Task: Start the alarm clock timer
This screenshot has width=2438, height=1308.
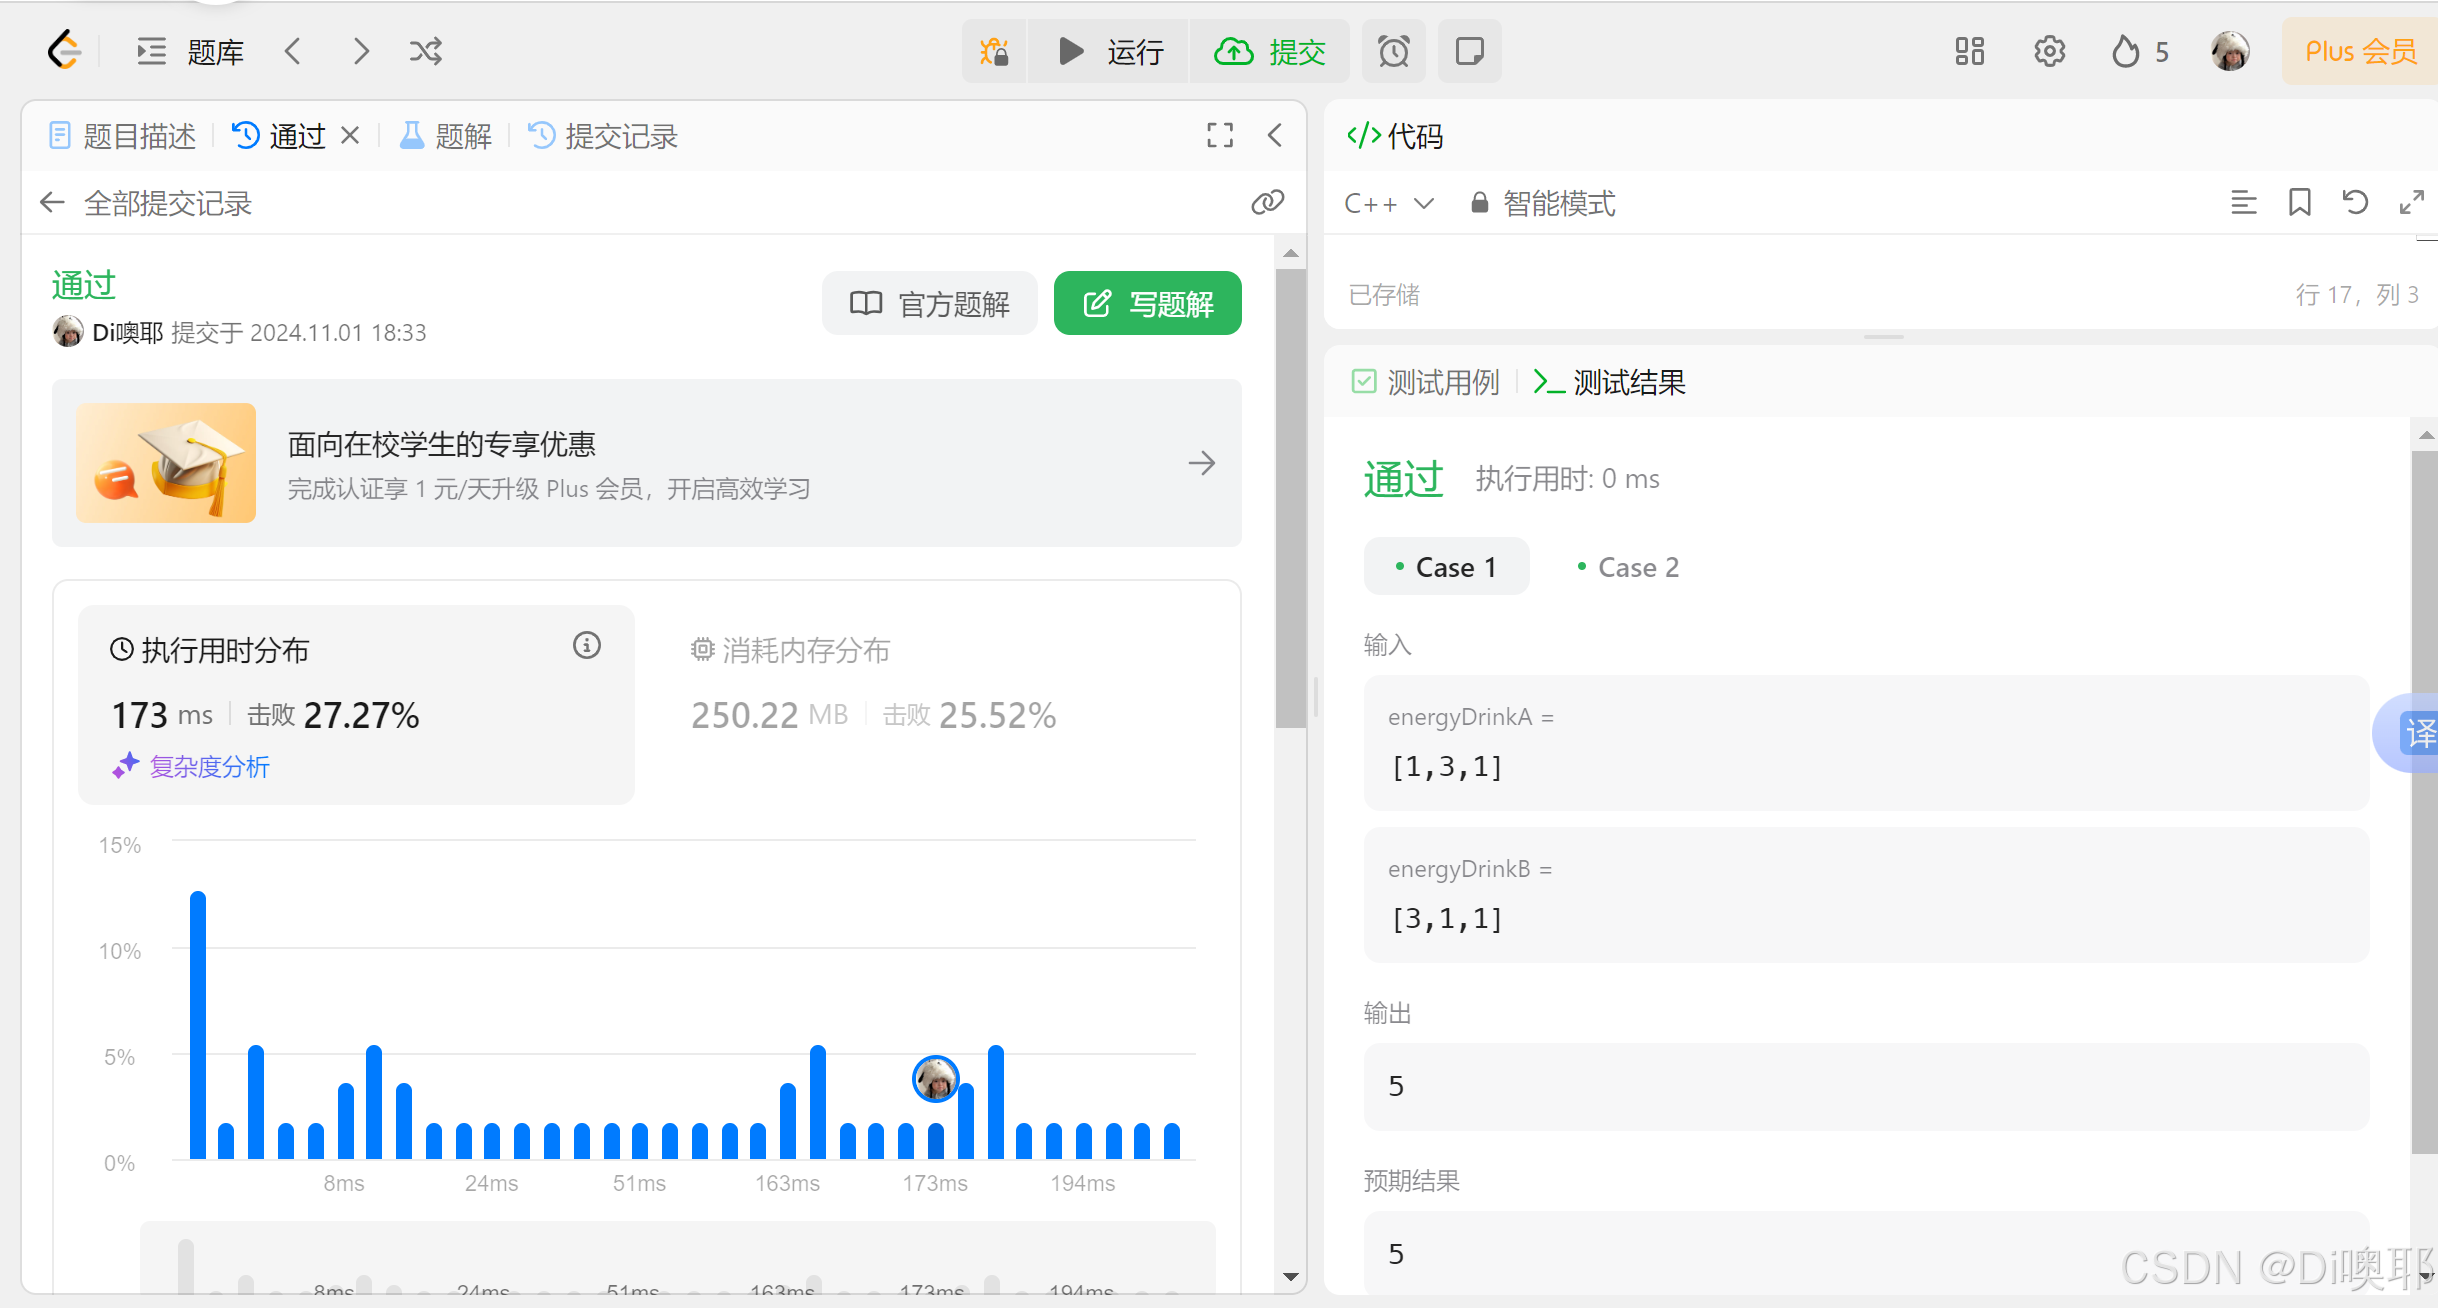Action: [1393, 51]
